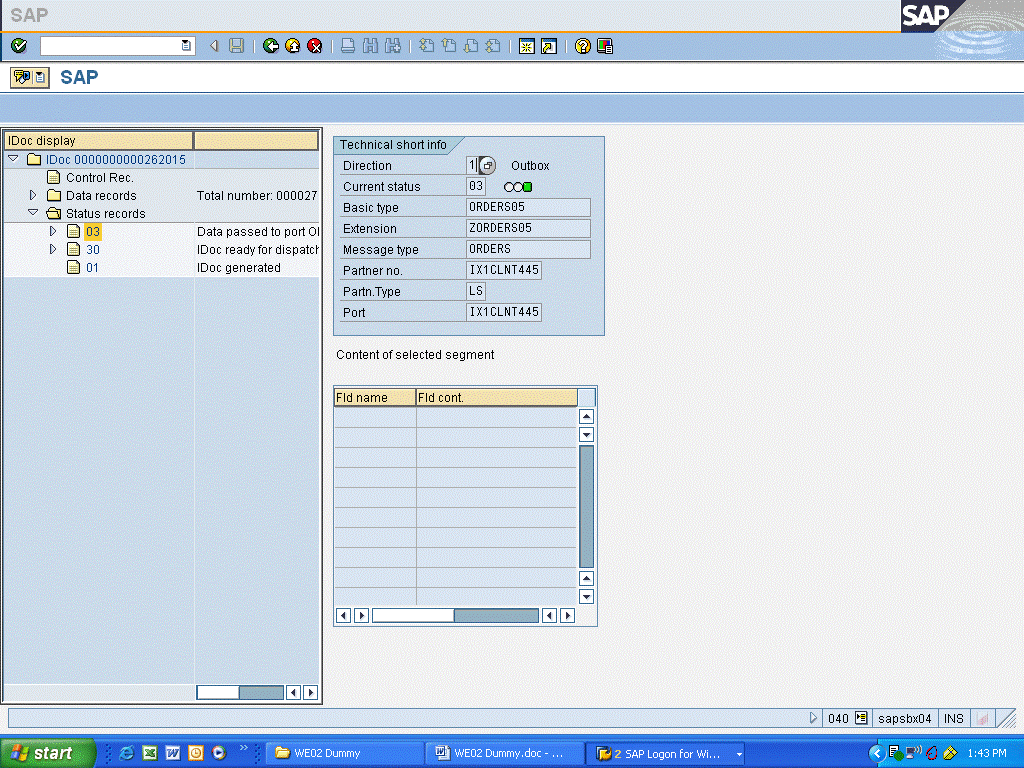Click the Partn.Type field LS

[x=475, y=291]
